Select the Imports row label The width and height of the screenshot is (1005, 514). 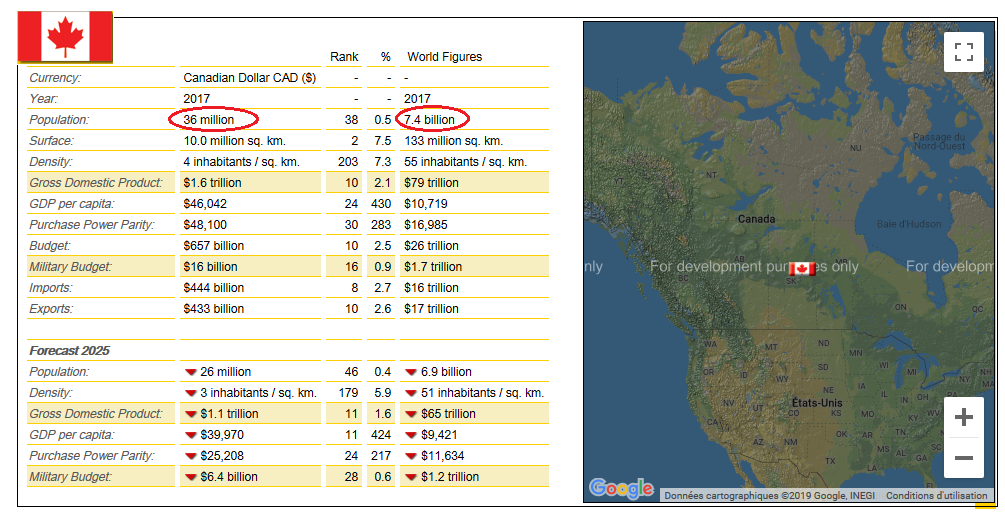tap(51, 288)
